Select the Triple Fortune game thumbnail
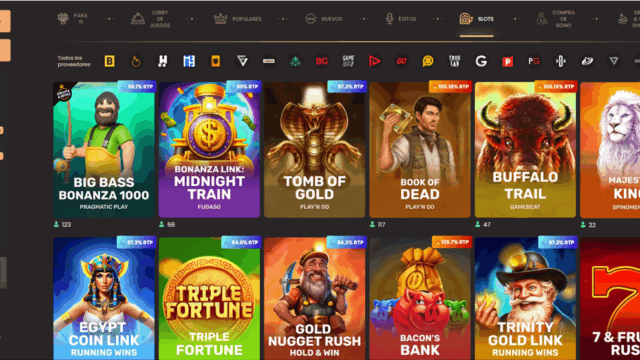 [209, 298]
